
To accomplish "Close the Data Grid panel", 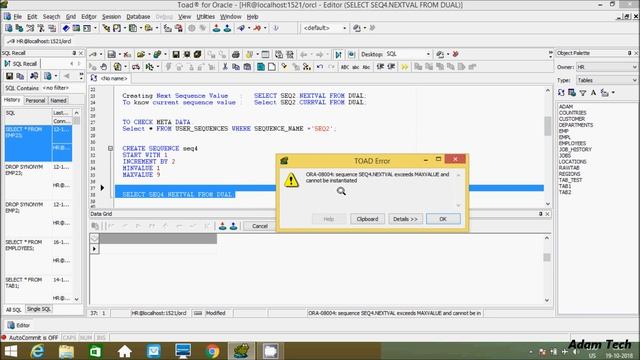I will tap(547, 214).
